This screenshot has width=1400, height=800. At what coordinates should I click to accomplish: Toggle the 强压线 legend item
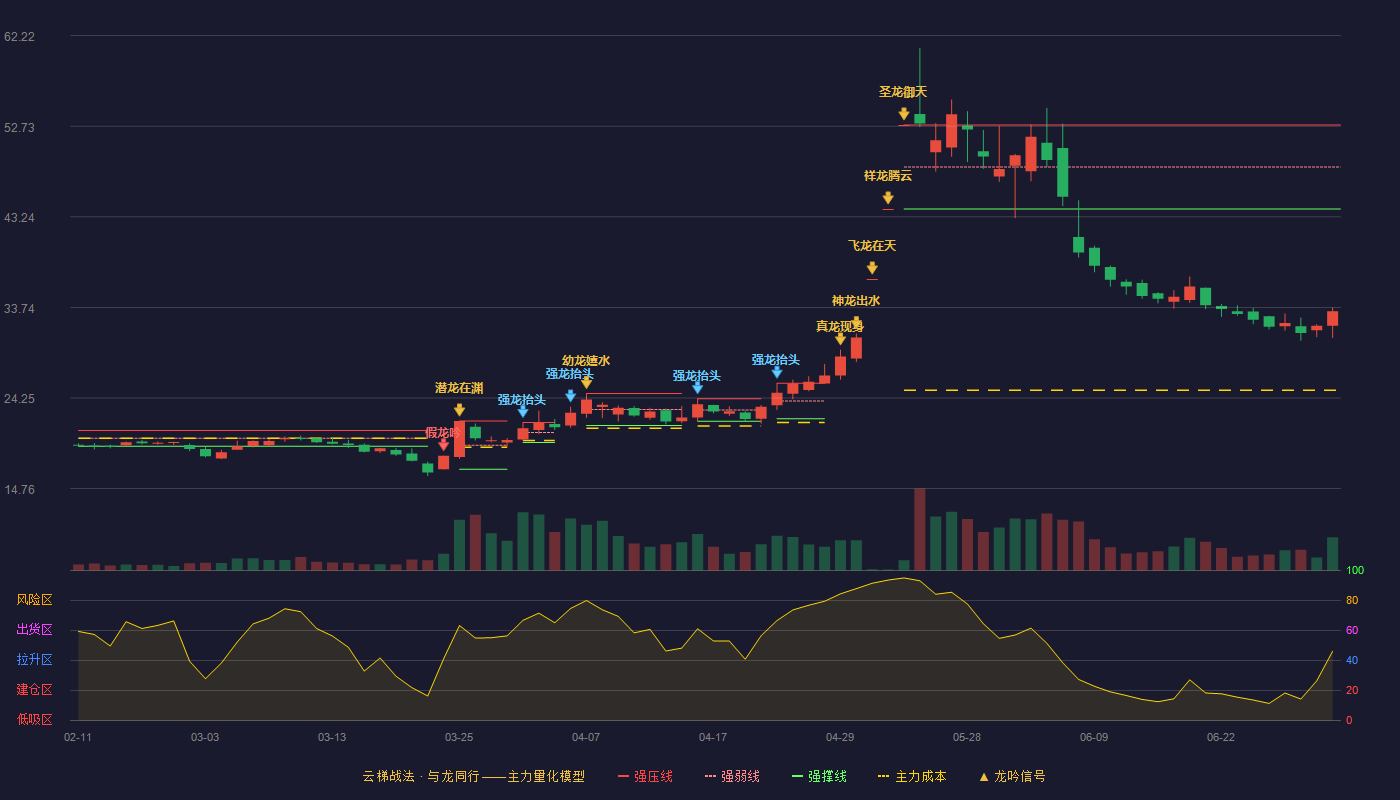coord(645,776)
